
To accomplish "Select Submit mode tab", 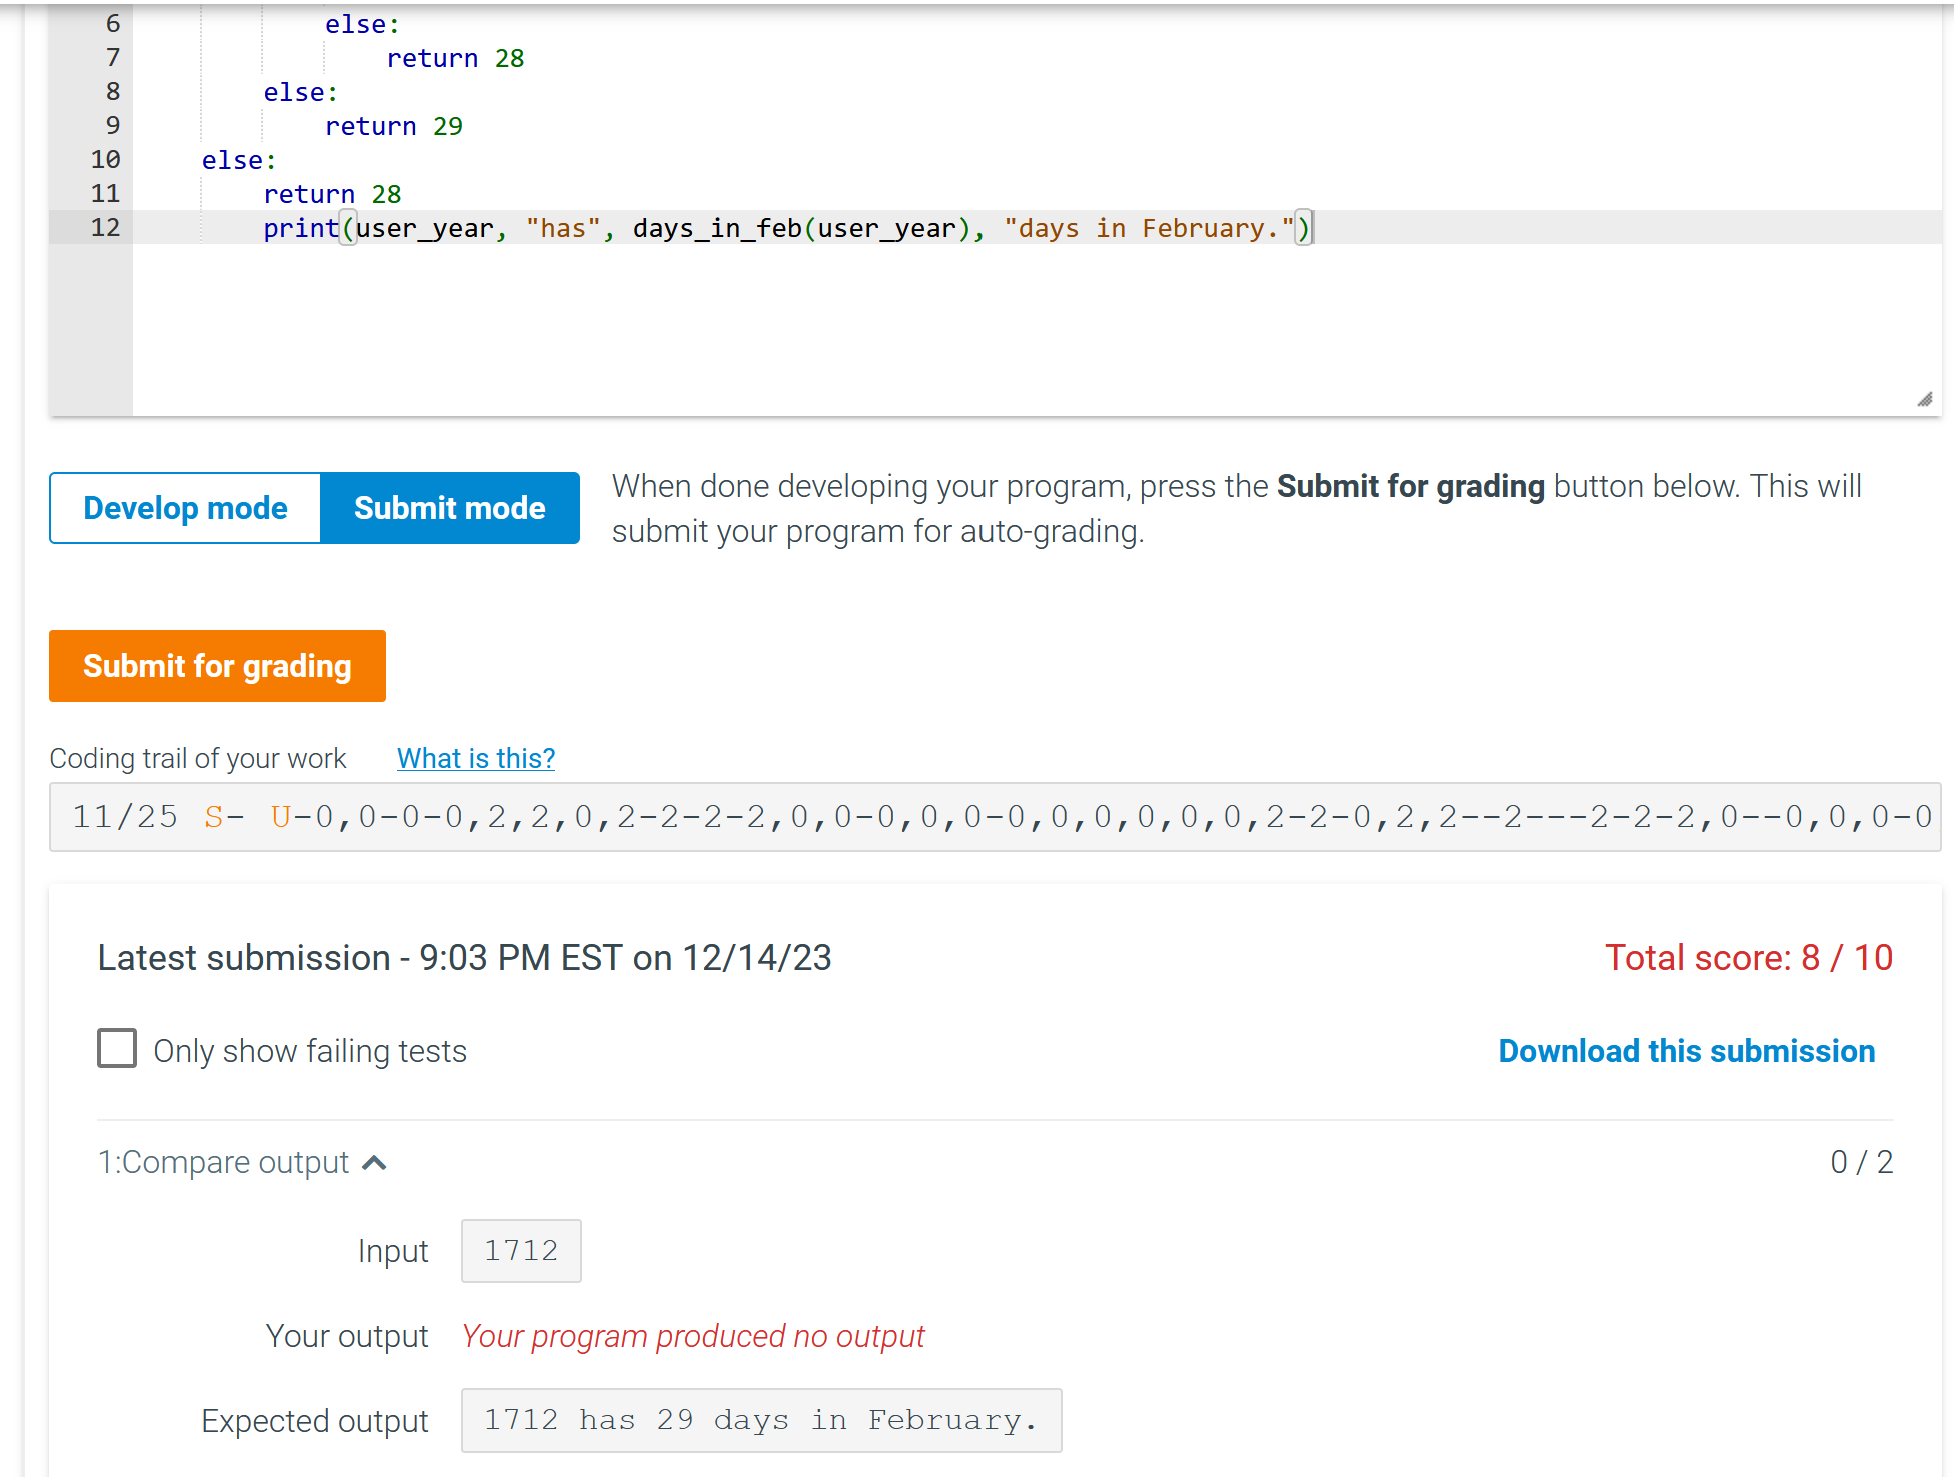I will [x=450, y=508].
